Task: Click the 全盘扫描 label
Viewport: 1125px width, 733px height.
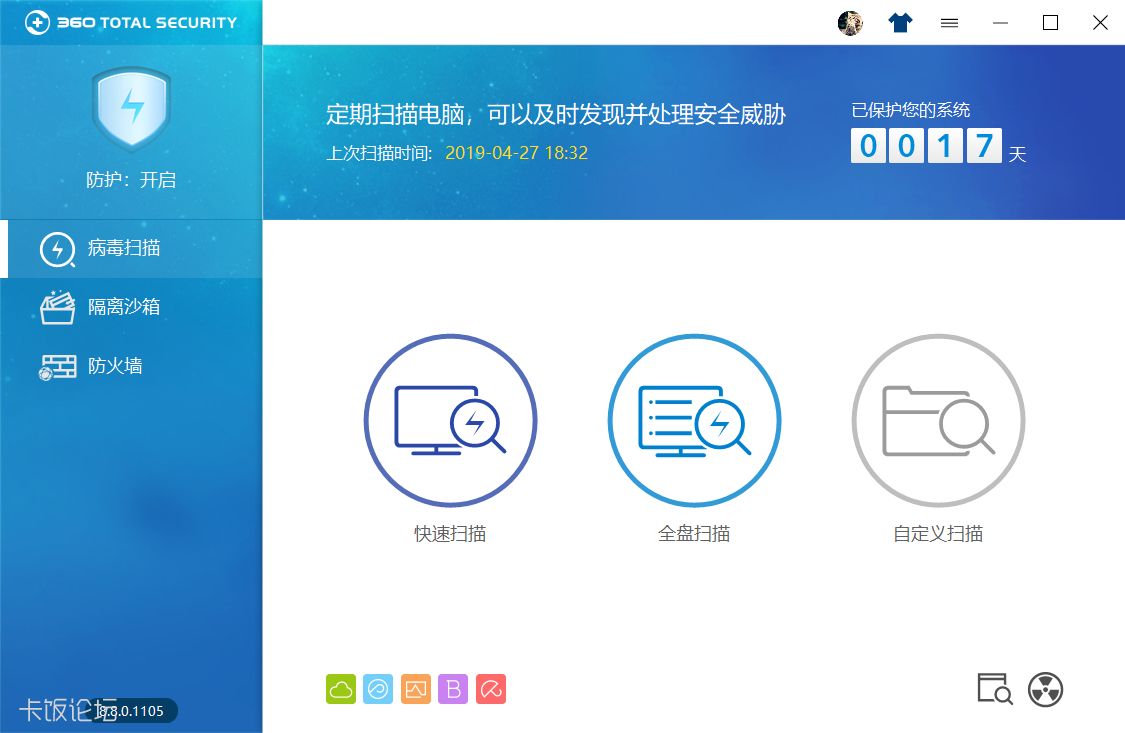Action: pos(695,534)
